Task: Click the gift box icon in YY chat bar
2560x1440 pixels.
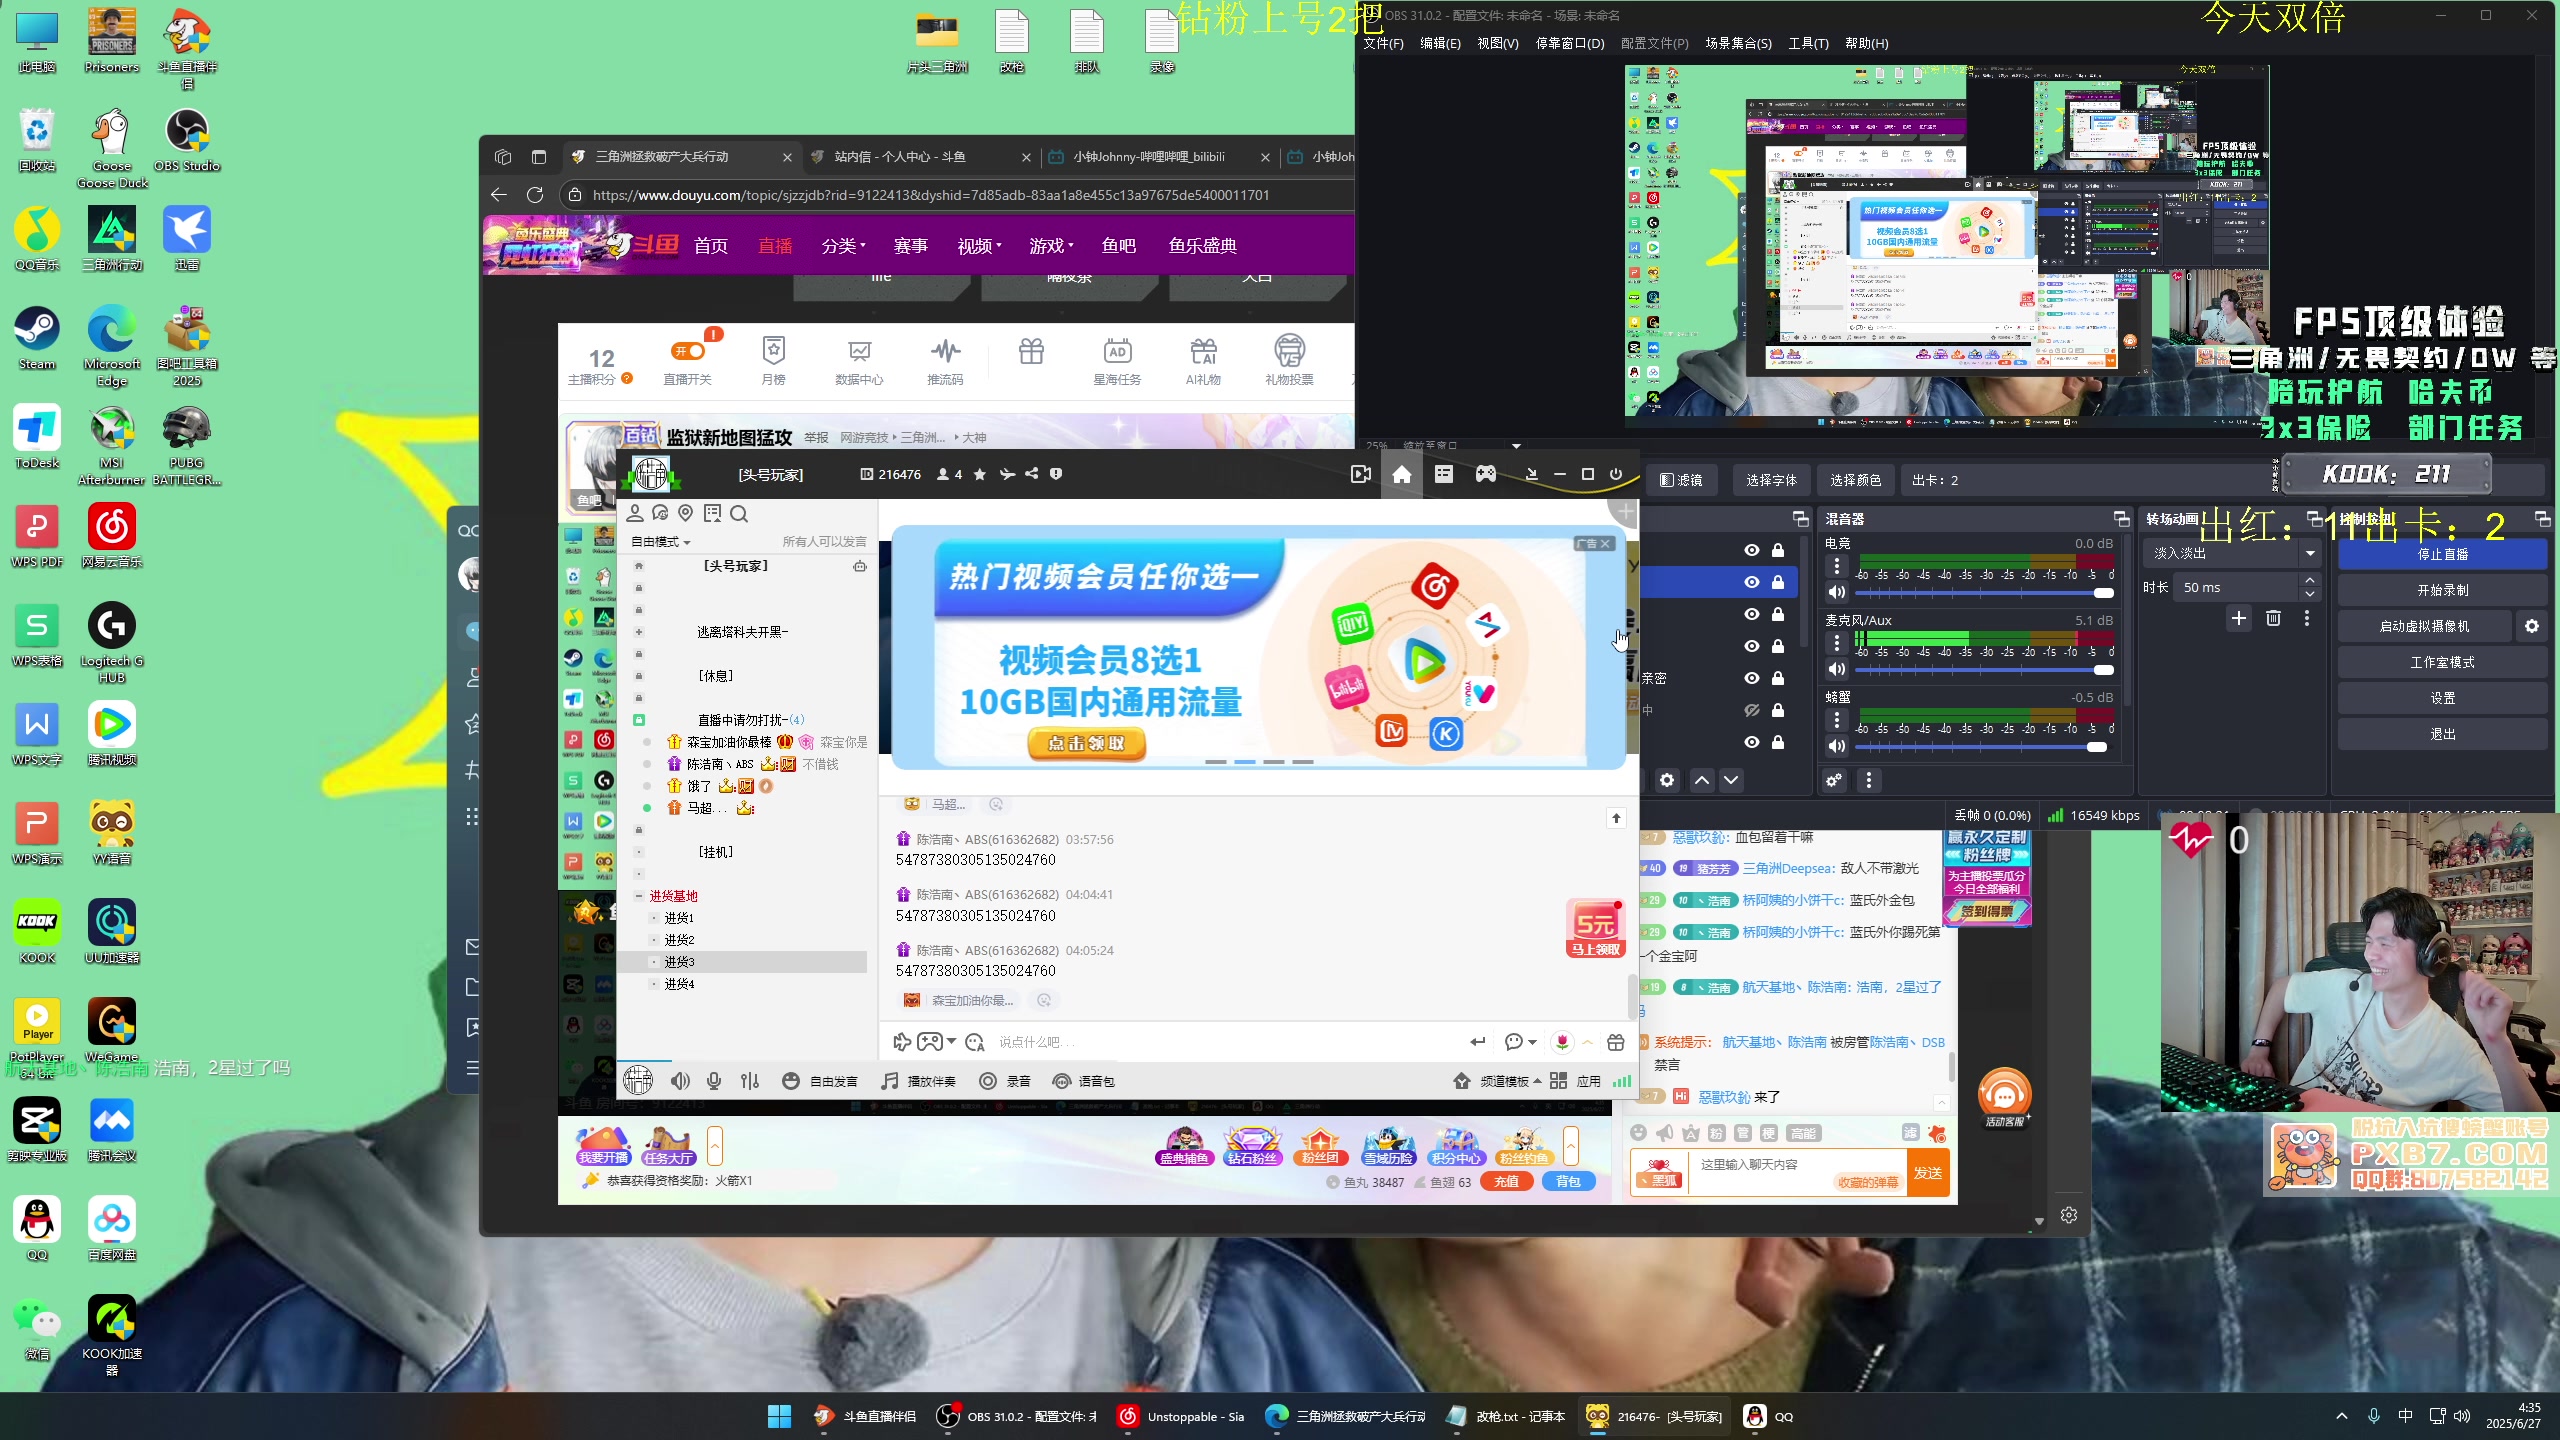Action: coord(1615,1042)
